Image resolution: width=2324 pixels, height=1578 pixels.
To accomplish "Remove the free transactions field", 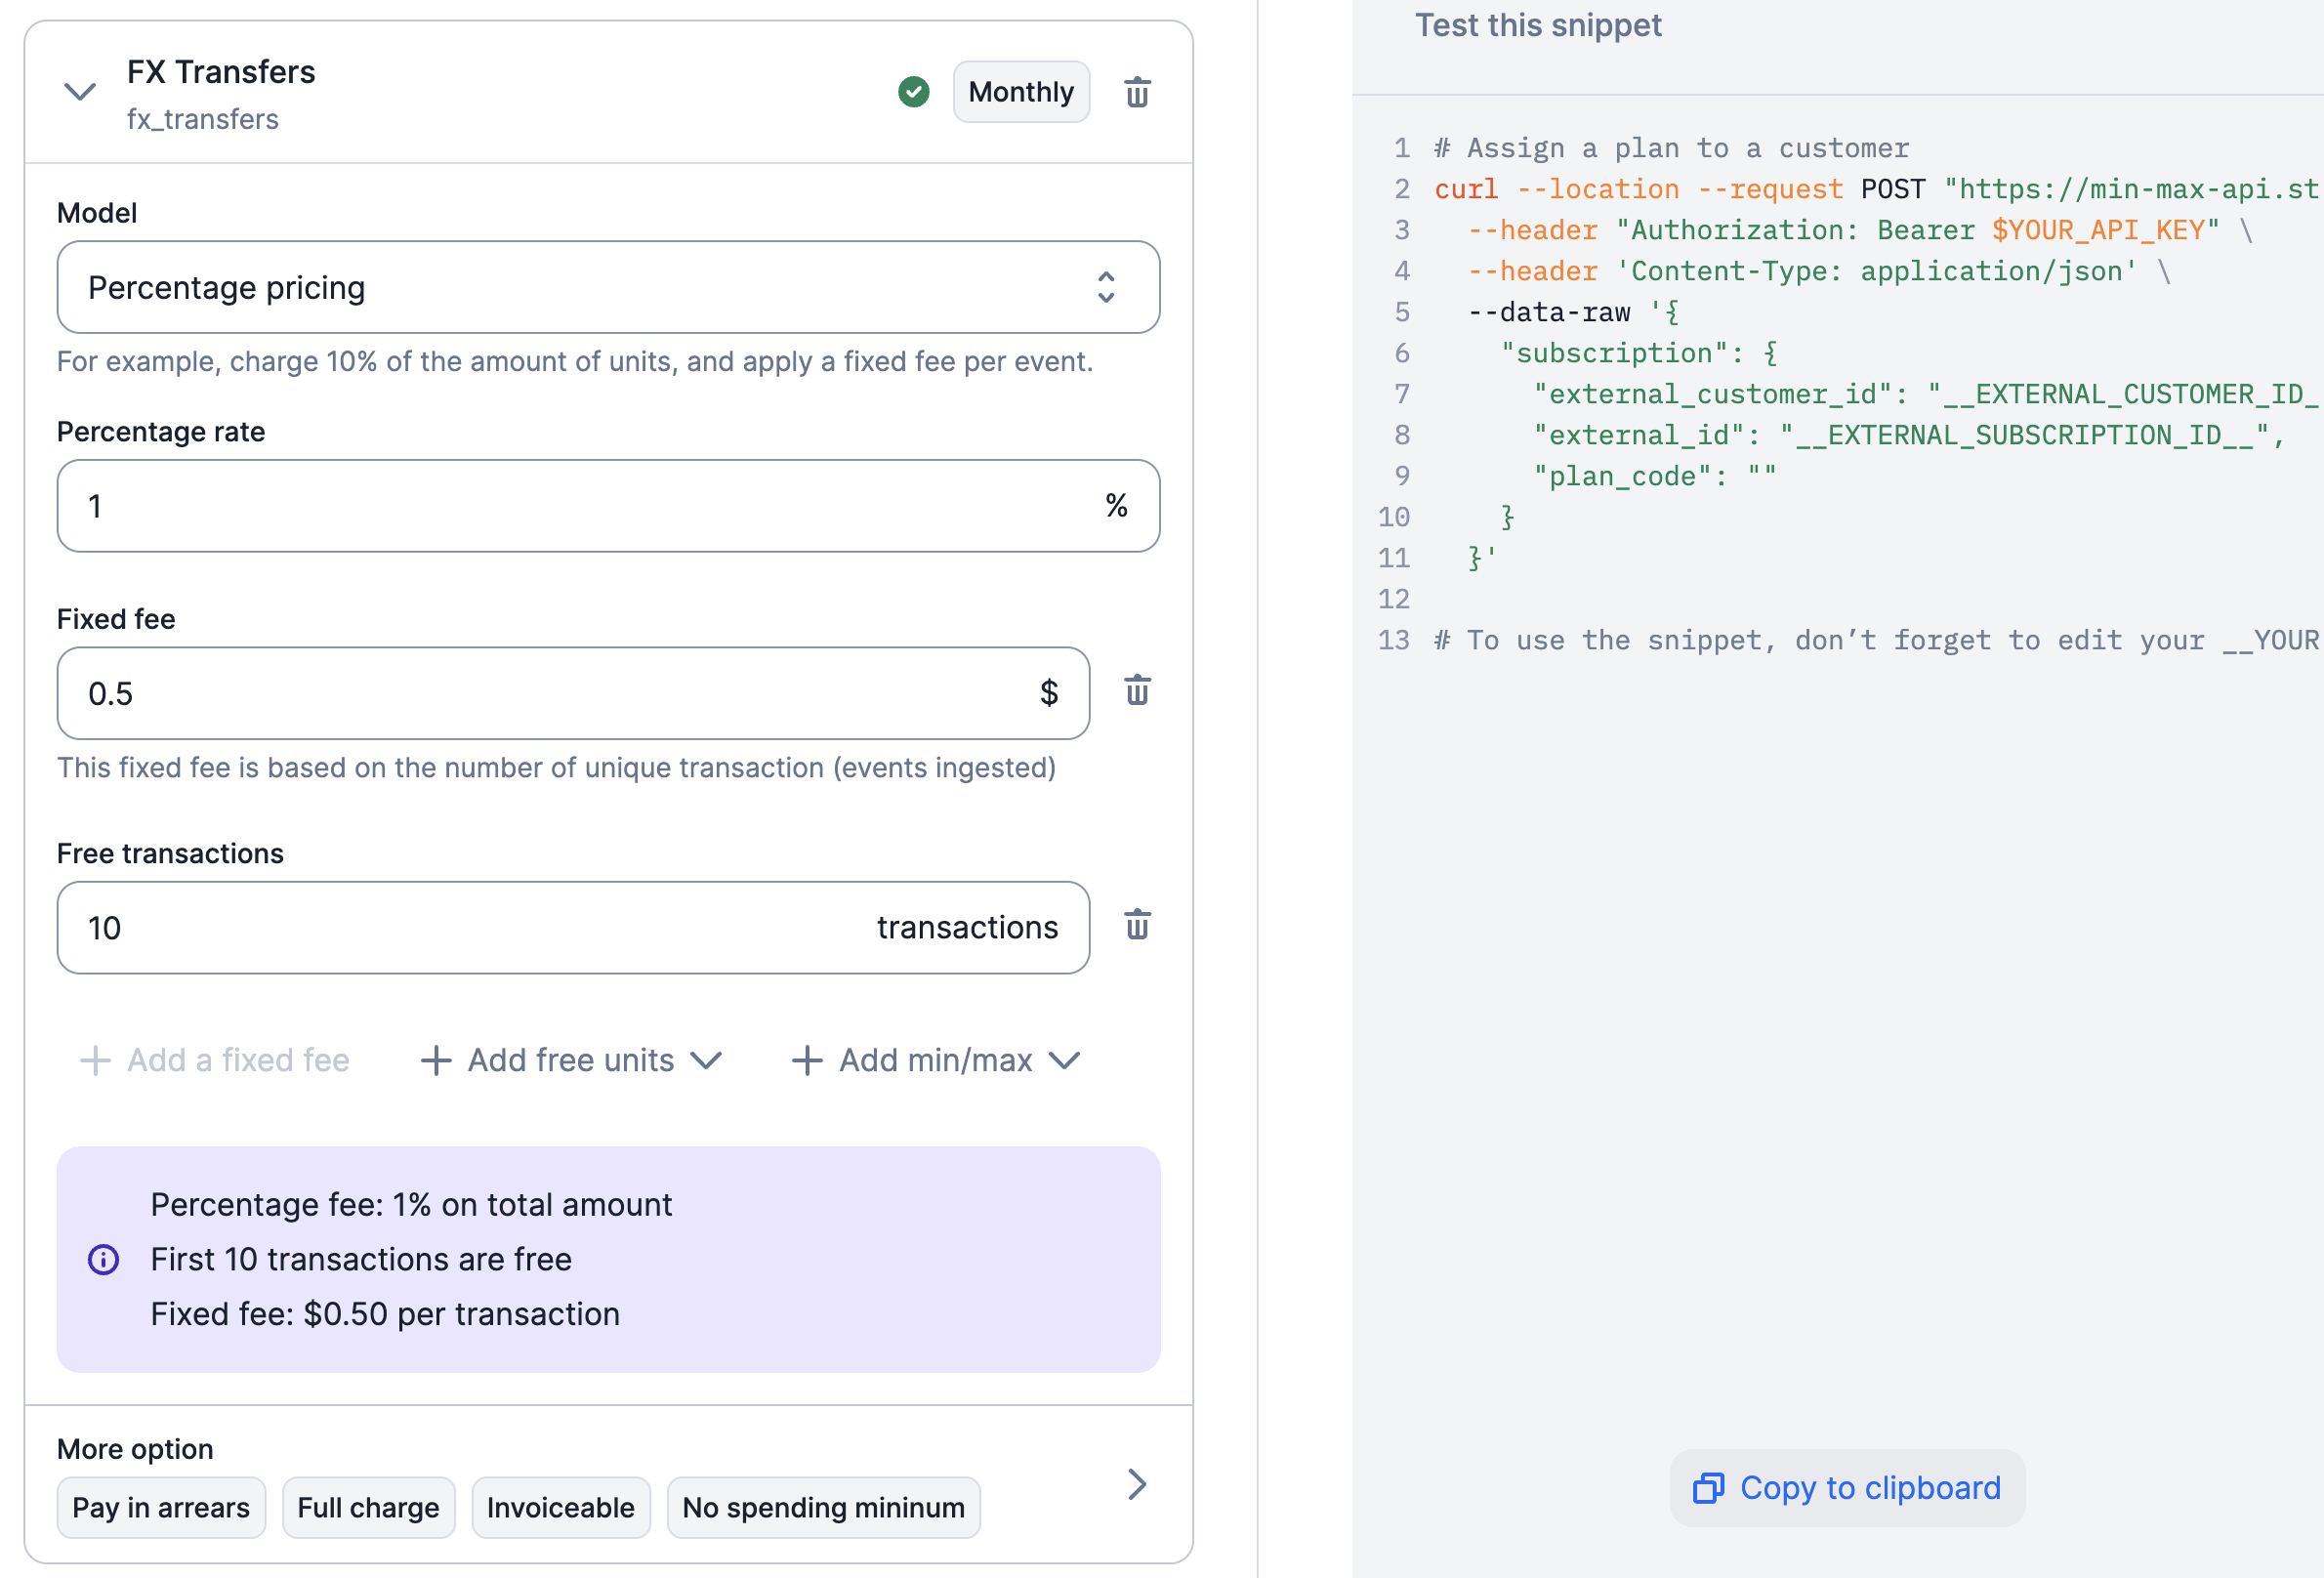I will pos(1137,925).
